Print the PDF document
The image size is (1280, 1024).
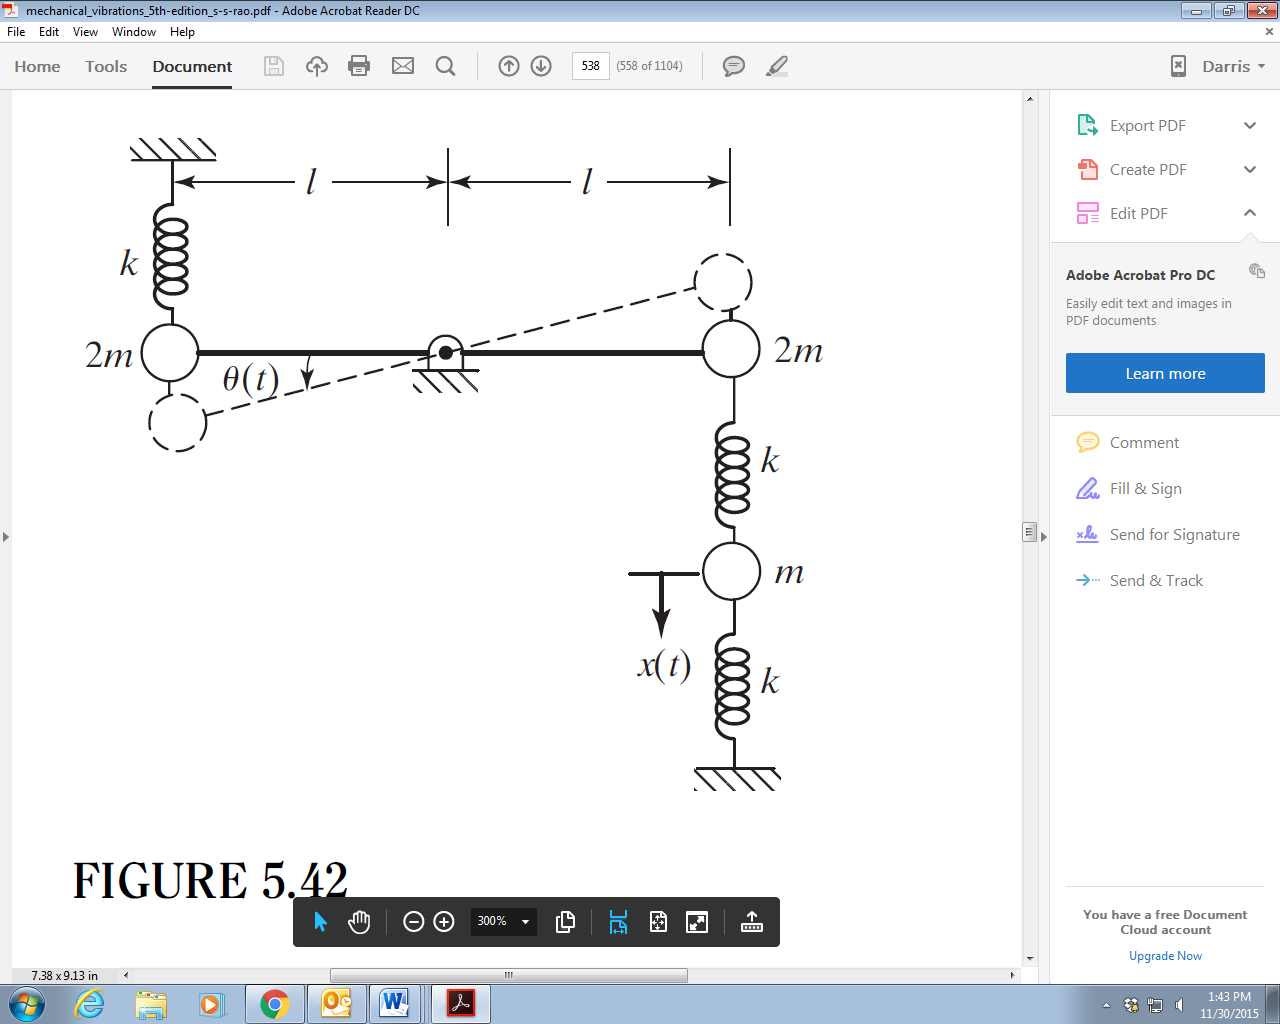click(x=359, y=66)
